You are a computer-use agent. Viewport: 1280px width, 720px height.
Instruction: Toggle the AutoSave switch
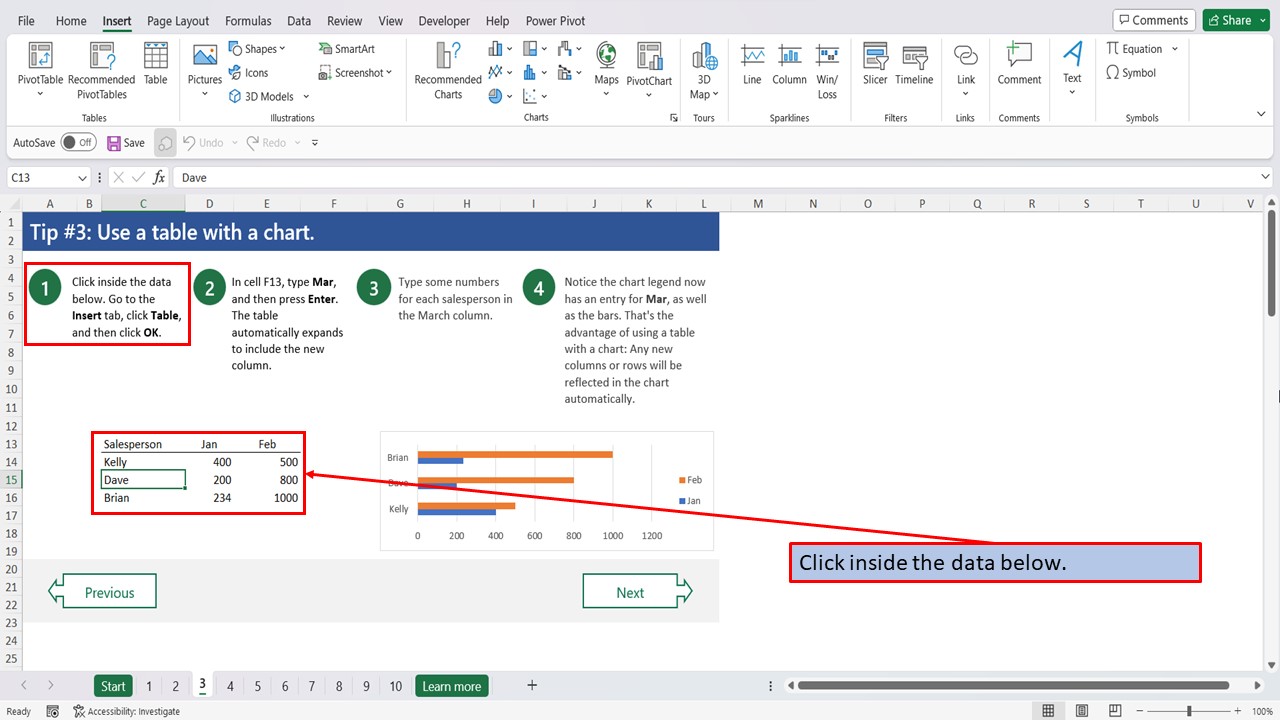78,143
